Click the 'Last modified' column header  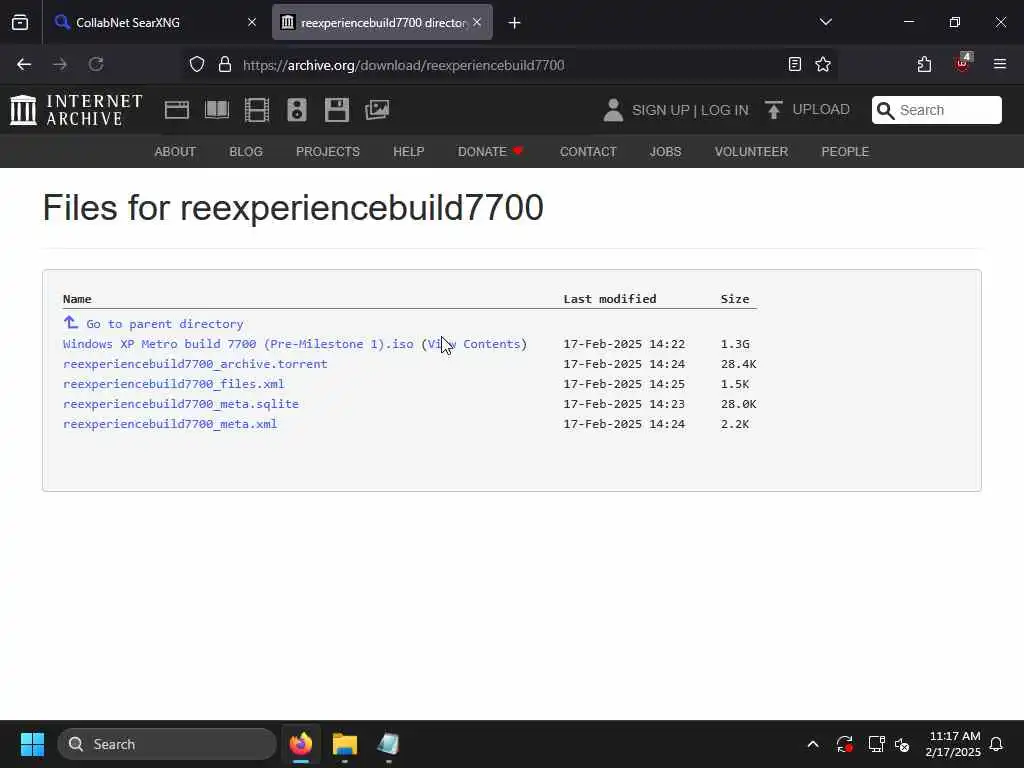[609, 298]
